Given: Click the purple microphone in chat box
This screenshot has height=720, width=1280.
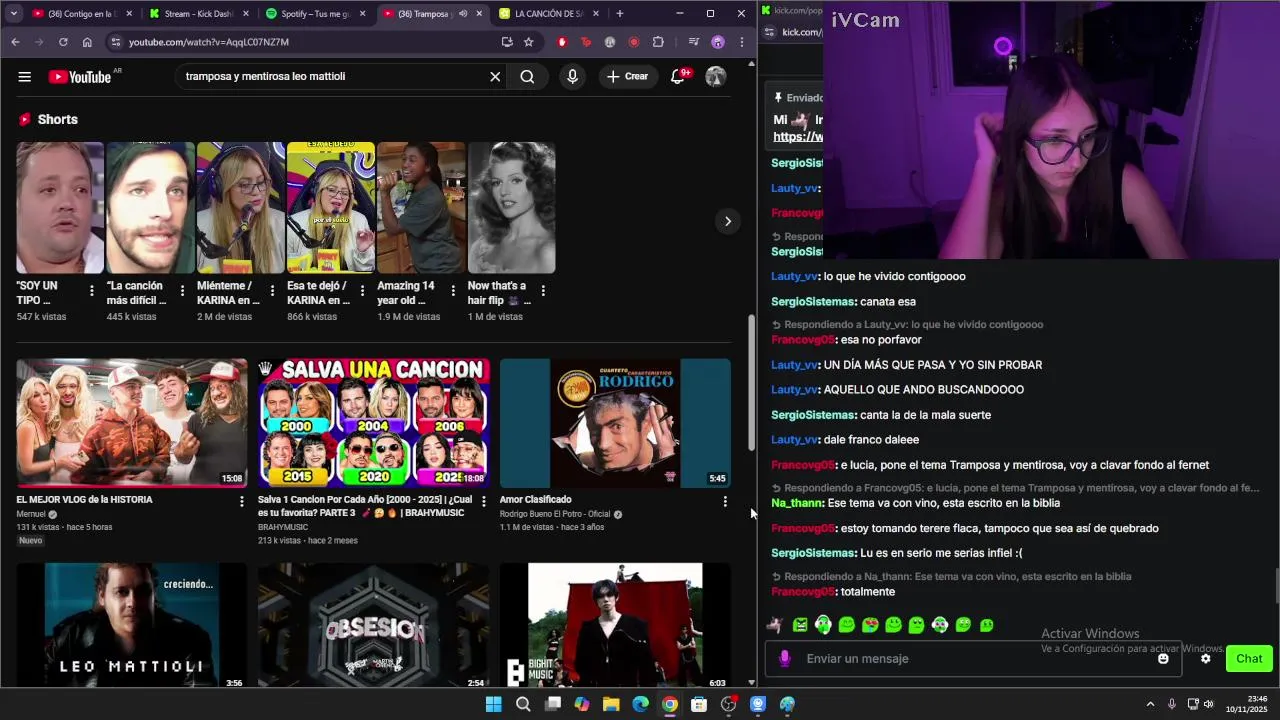Looking at the screenshot, I should (x=785, y=659).
